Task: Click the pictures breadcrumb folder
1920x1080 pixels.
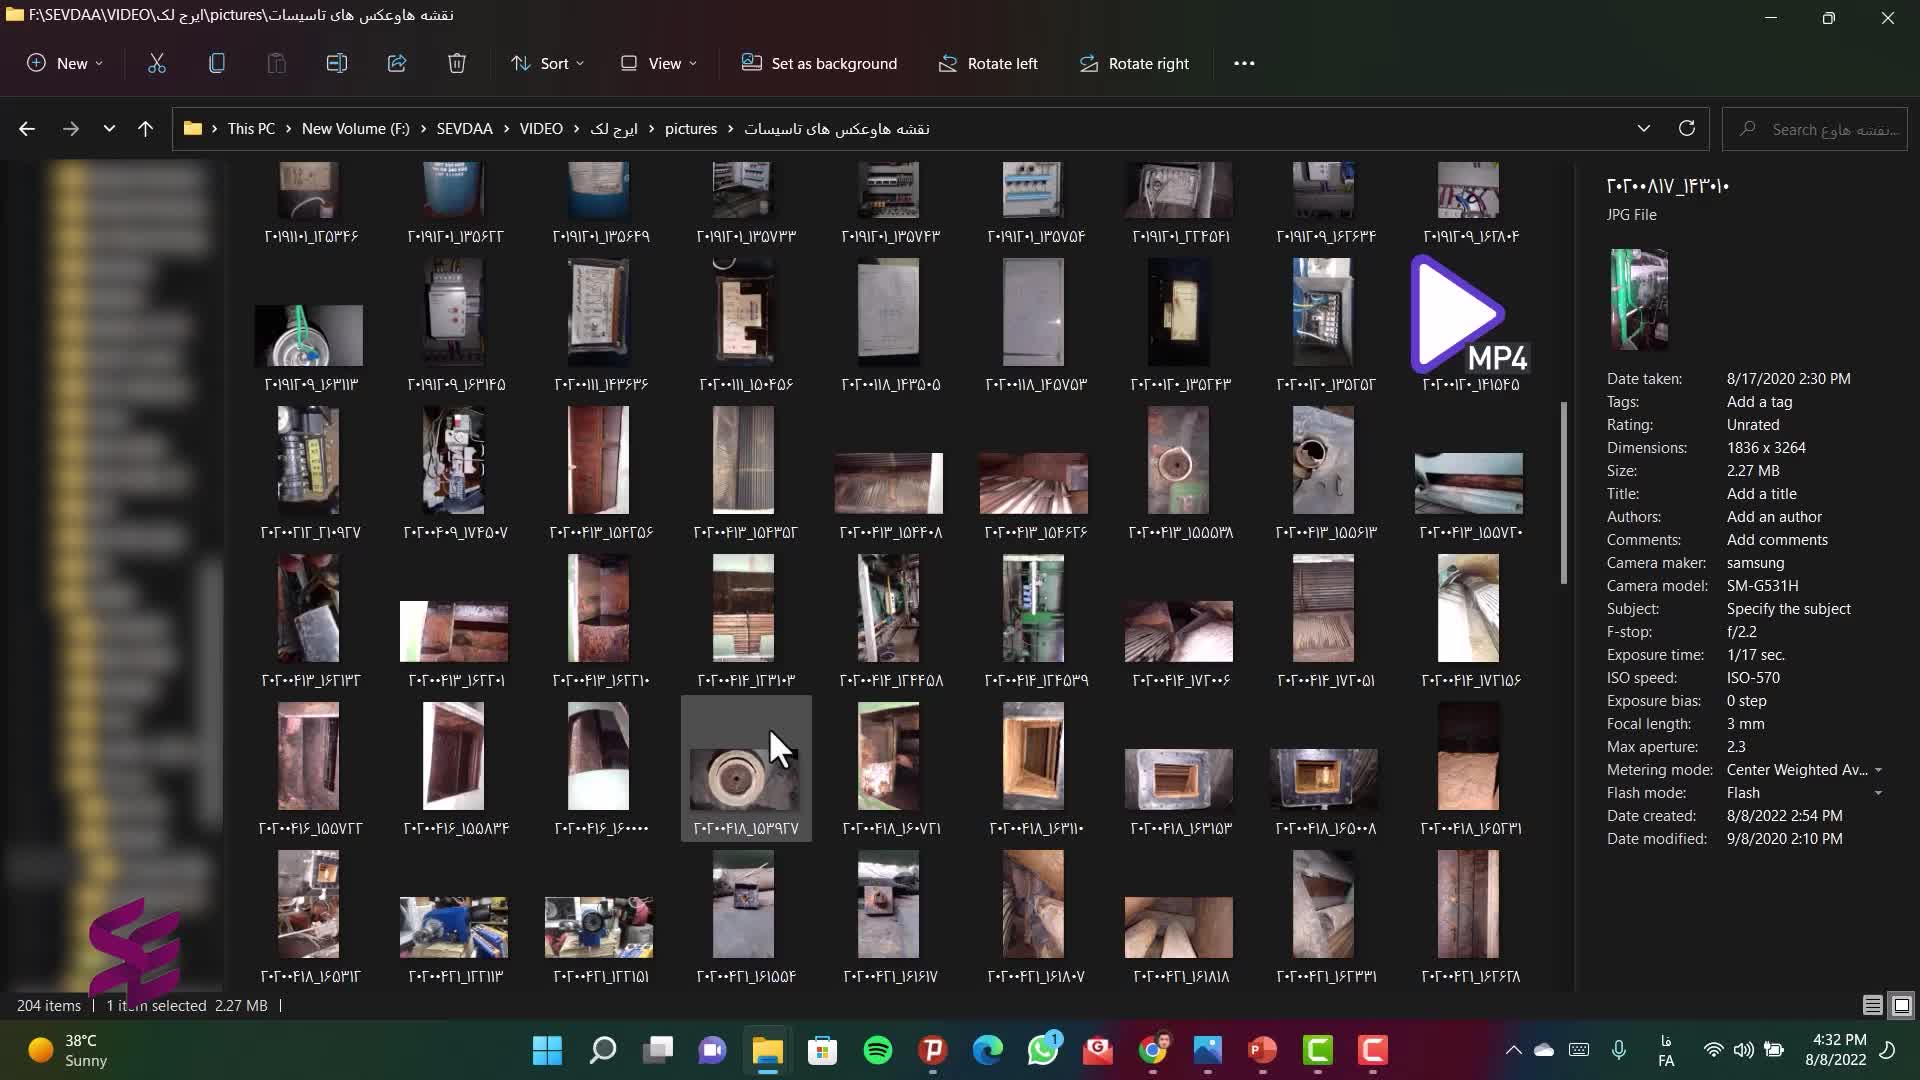Action: click(690, 128)
